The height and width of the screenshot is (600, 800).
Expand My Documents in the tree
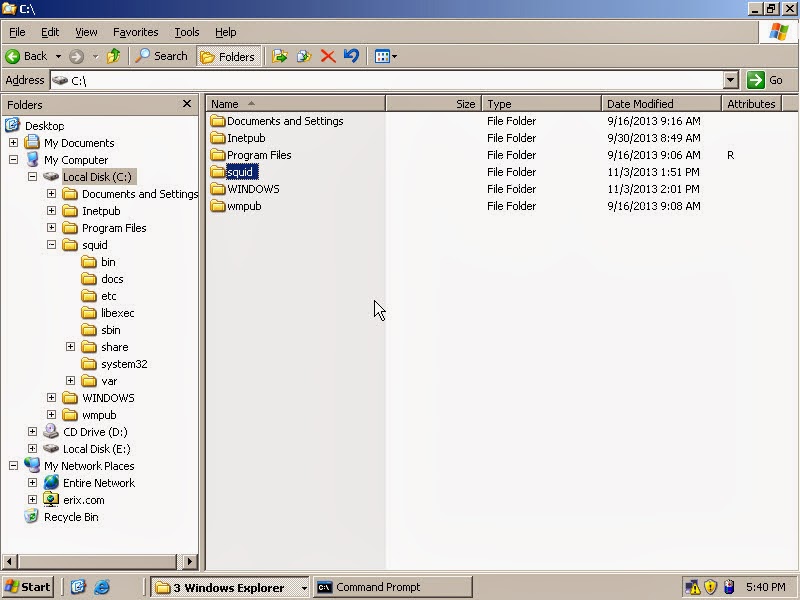[x=13, y=142]
